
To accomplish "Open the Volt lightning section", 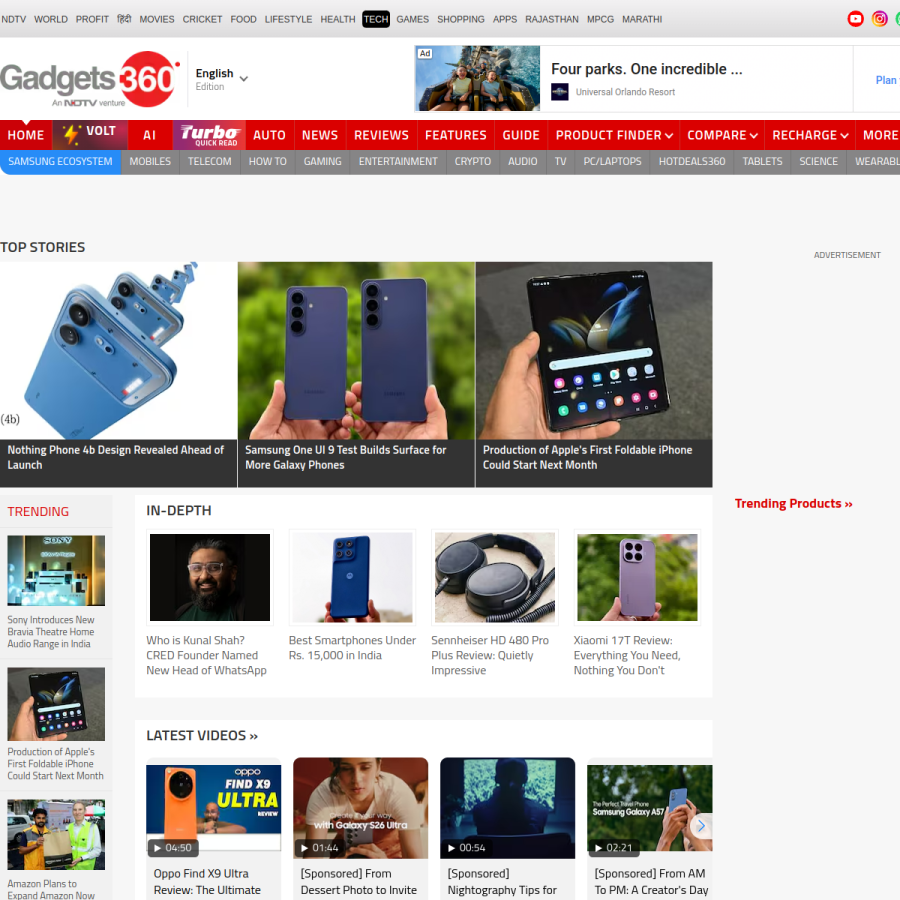I will tap(90, 135).
